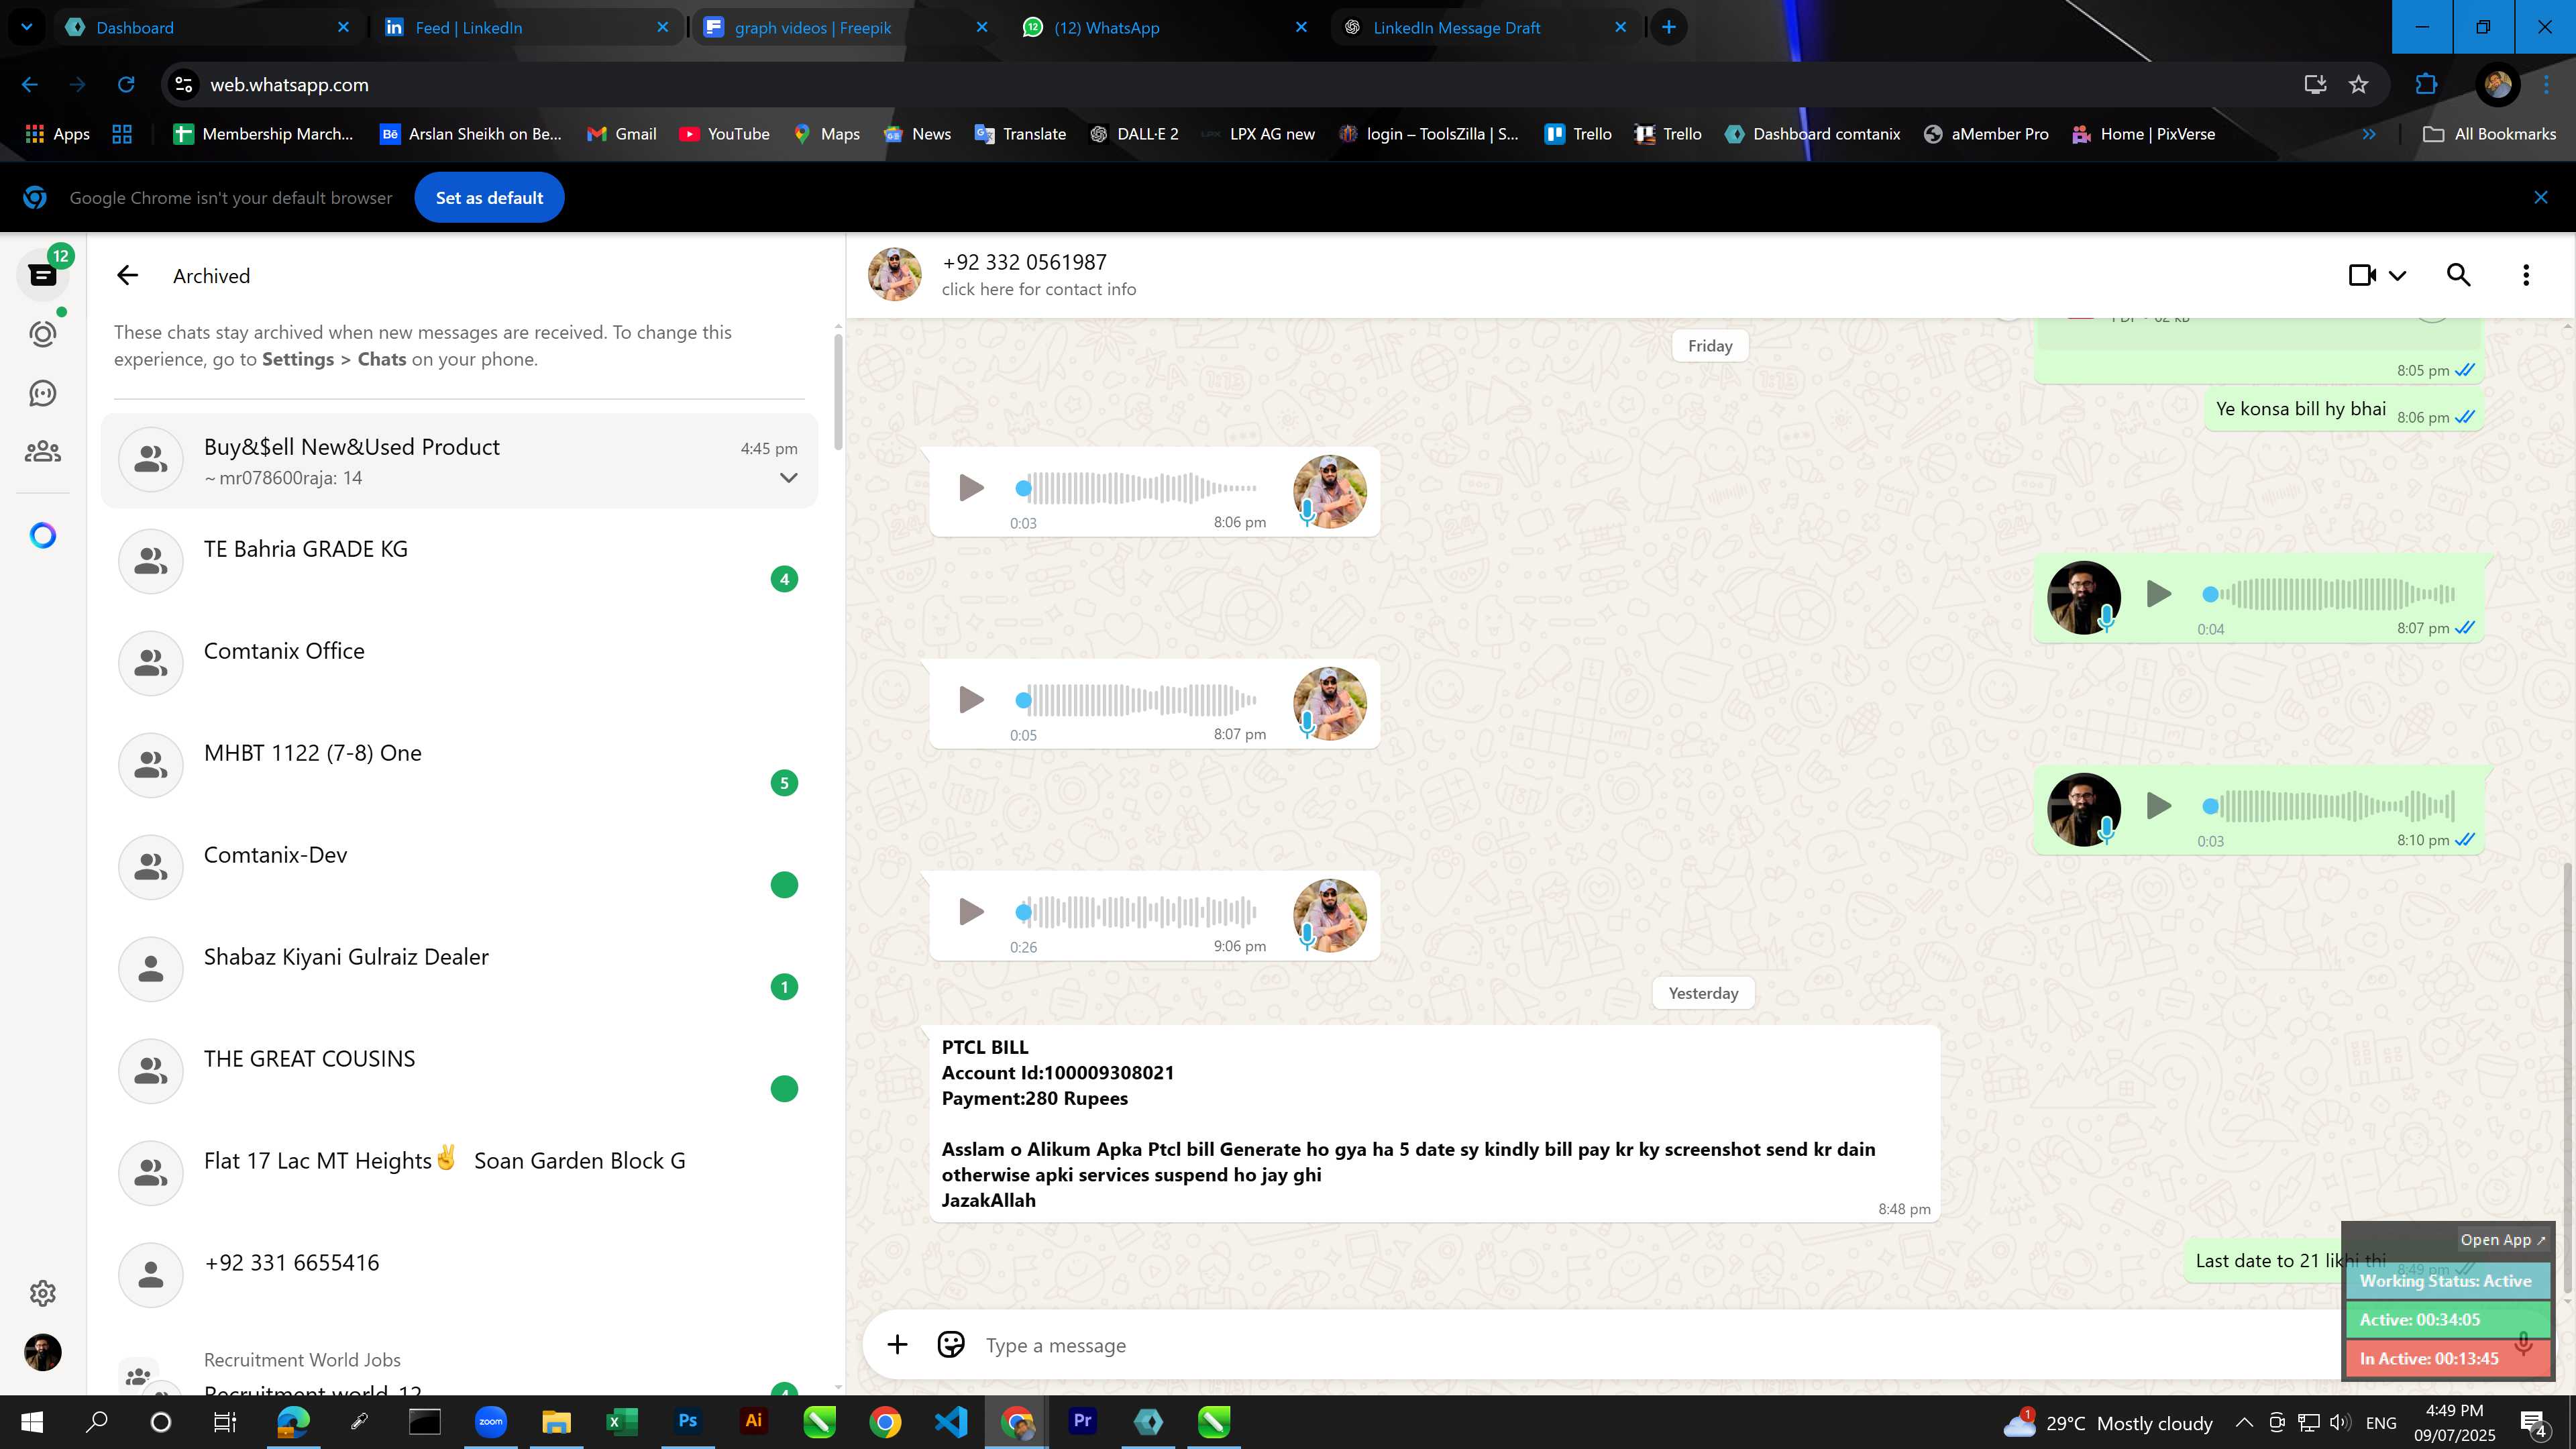Open Comtanix-Dev chat

[459, 868]
